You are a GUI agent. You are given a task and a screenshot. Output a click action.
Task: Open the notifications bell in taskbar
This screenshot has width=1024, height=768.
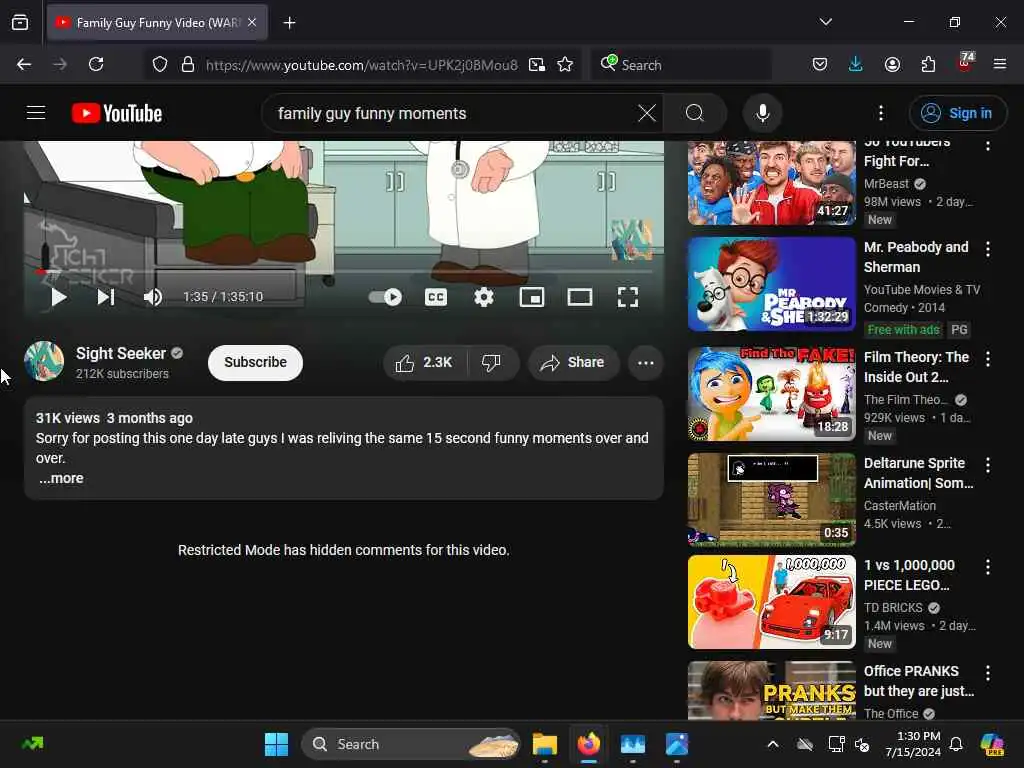click(956, 744)
